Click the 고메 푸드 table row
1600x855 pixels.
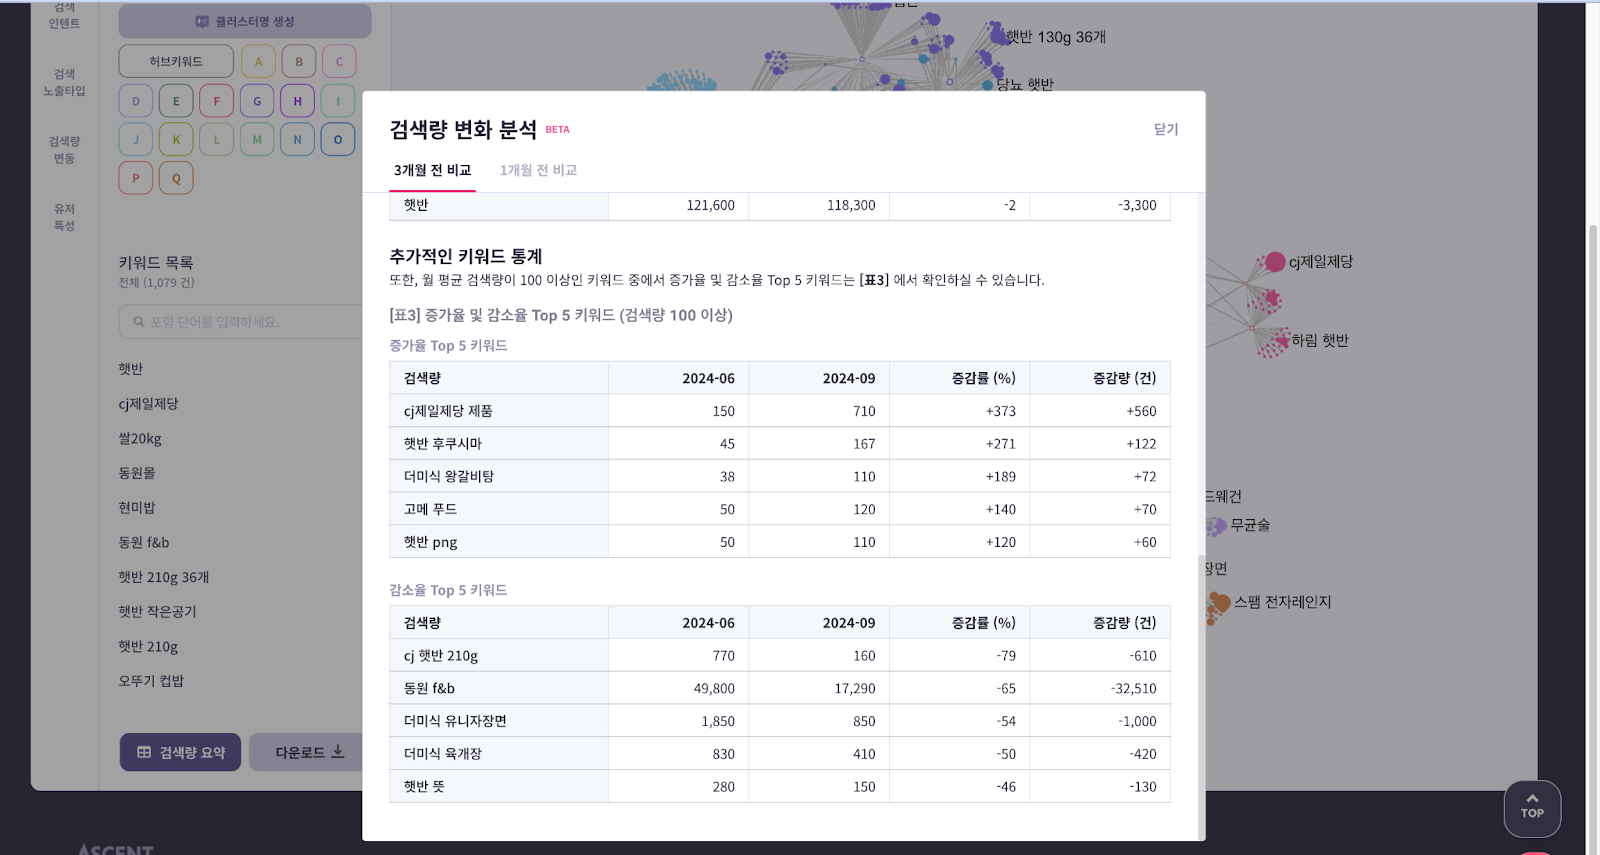(x=779, y=509)
